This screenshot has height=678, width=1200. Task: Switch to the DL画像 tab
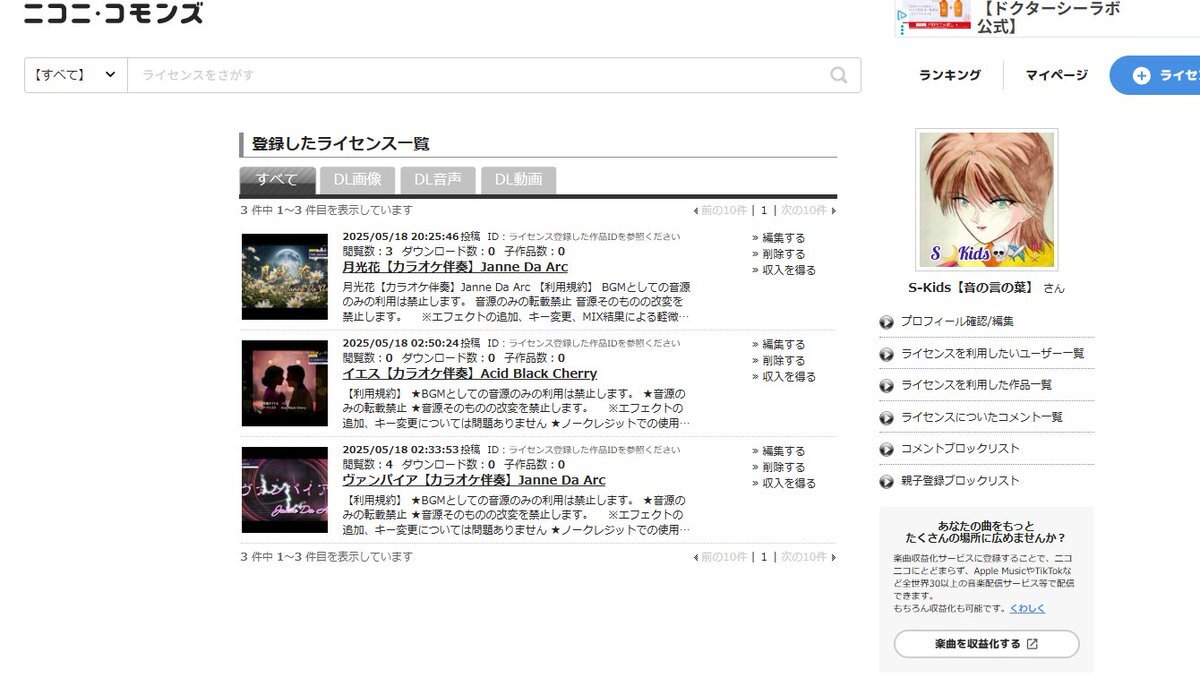(358, 180)
